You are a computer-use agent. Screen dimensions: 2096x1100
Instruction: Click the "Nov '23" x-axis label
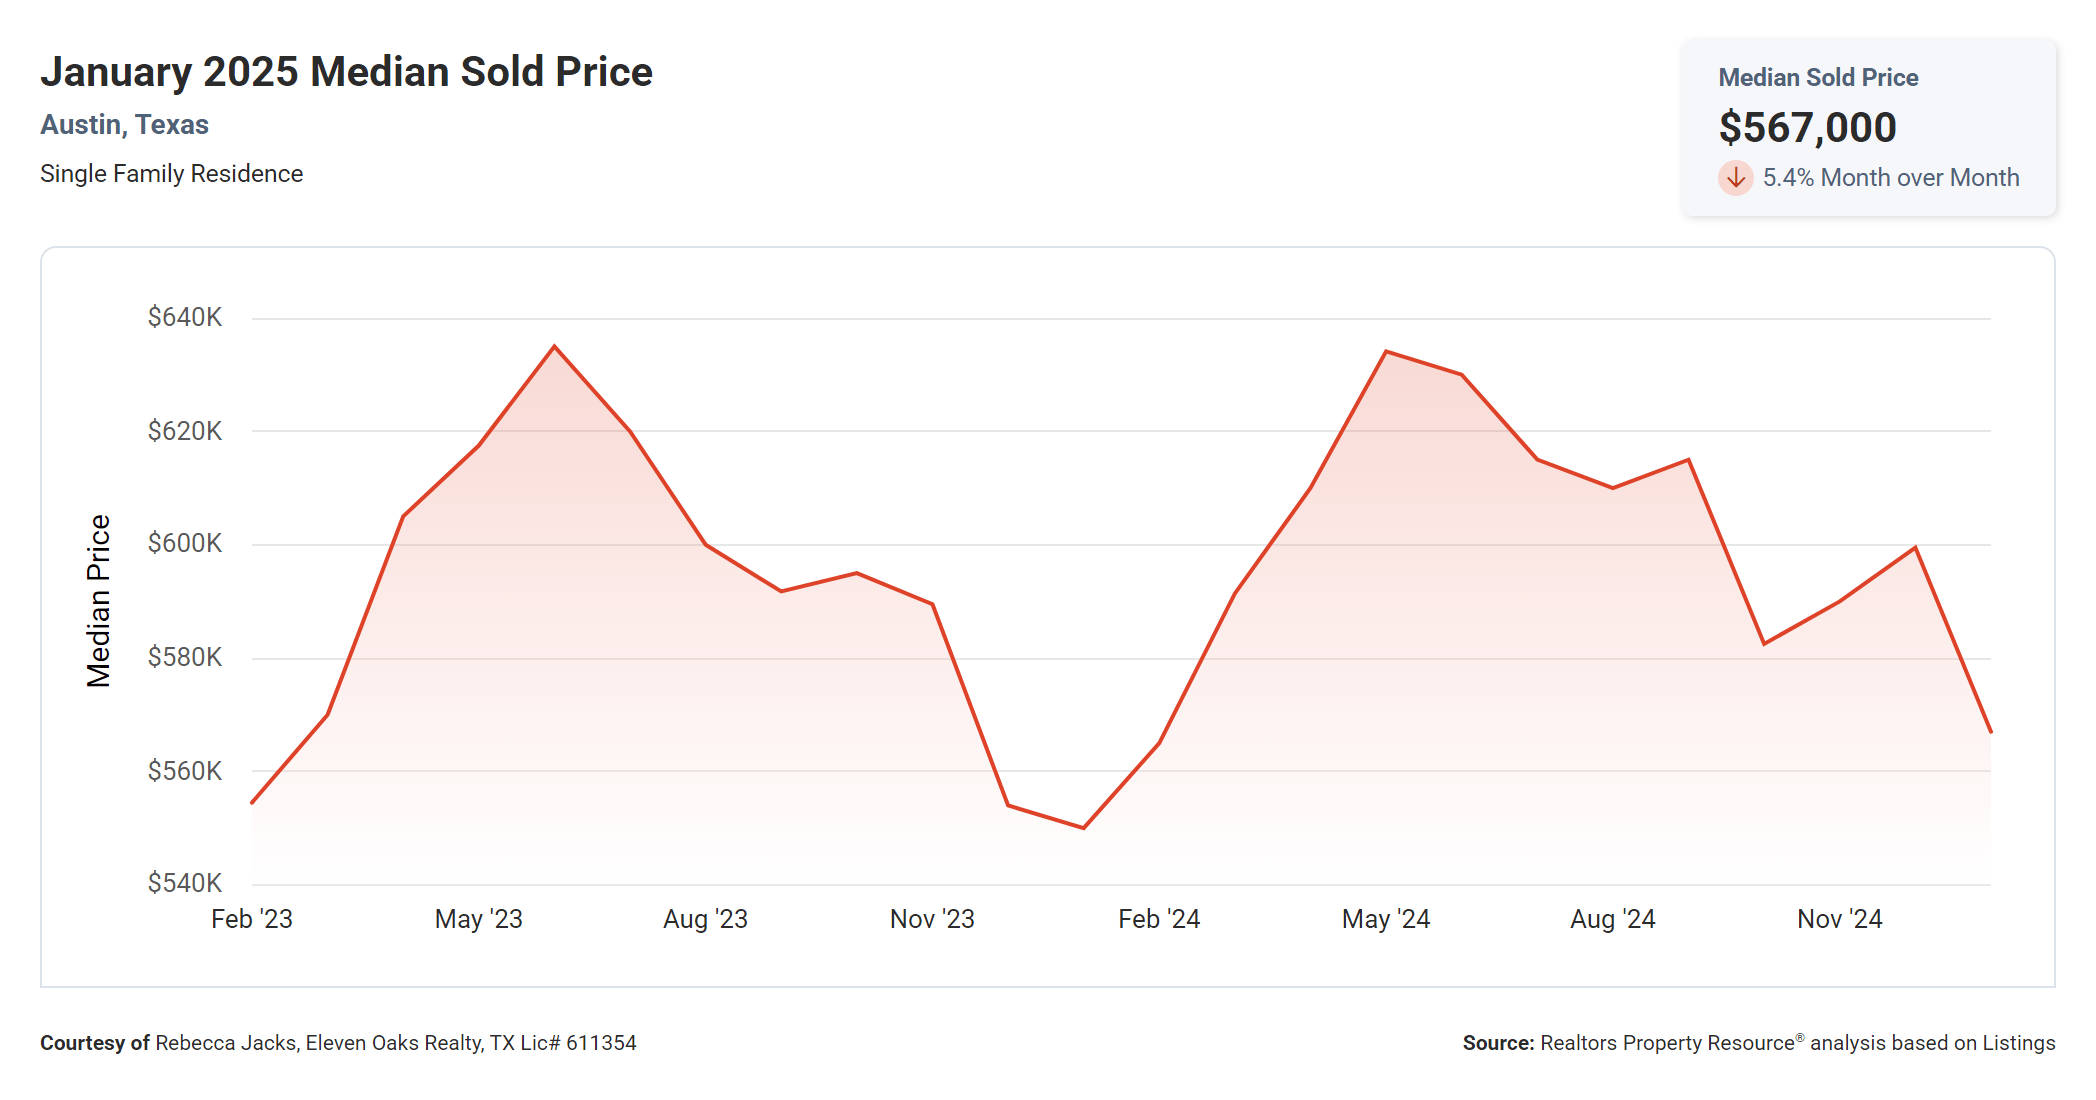(x=932, y=919)
